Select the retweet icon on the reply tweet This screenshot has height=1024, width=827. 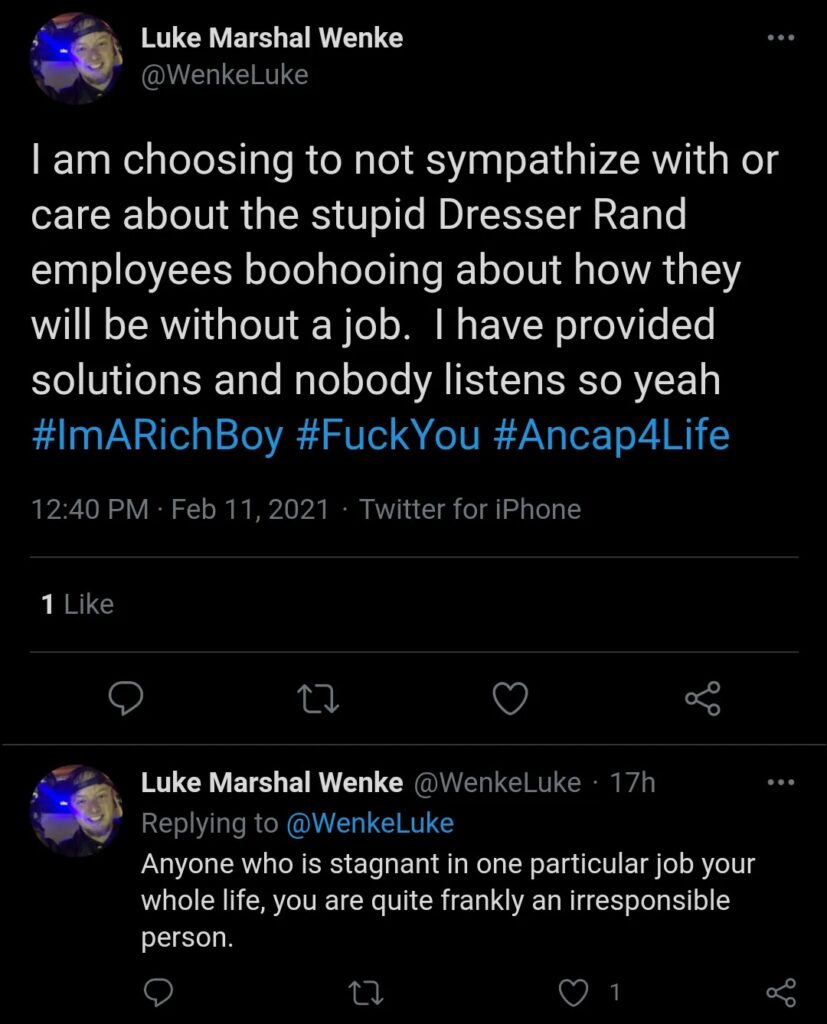tap(366, 993)
